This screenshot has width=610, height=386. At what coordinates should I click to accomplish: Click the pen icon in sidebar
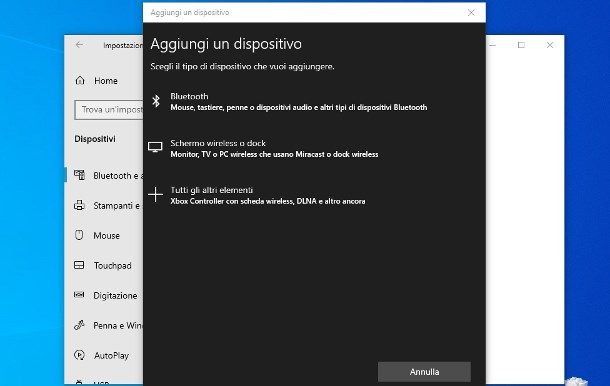(79, 325)
